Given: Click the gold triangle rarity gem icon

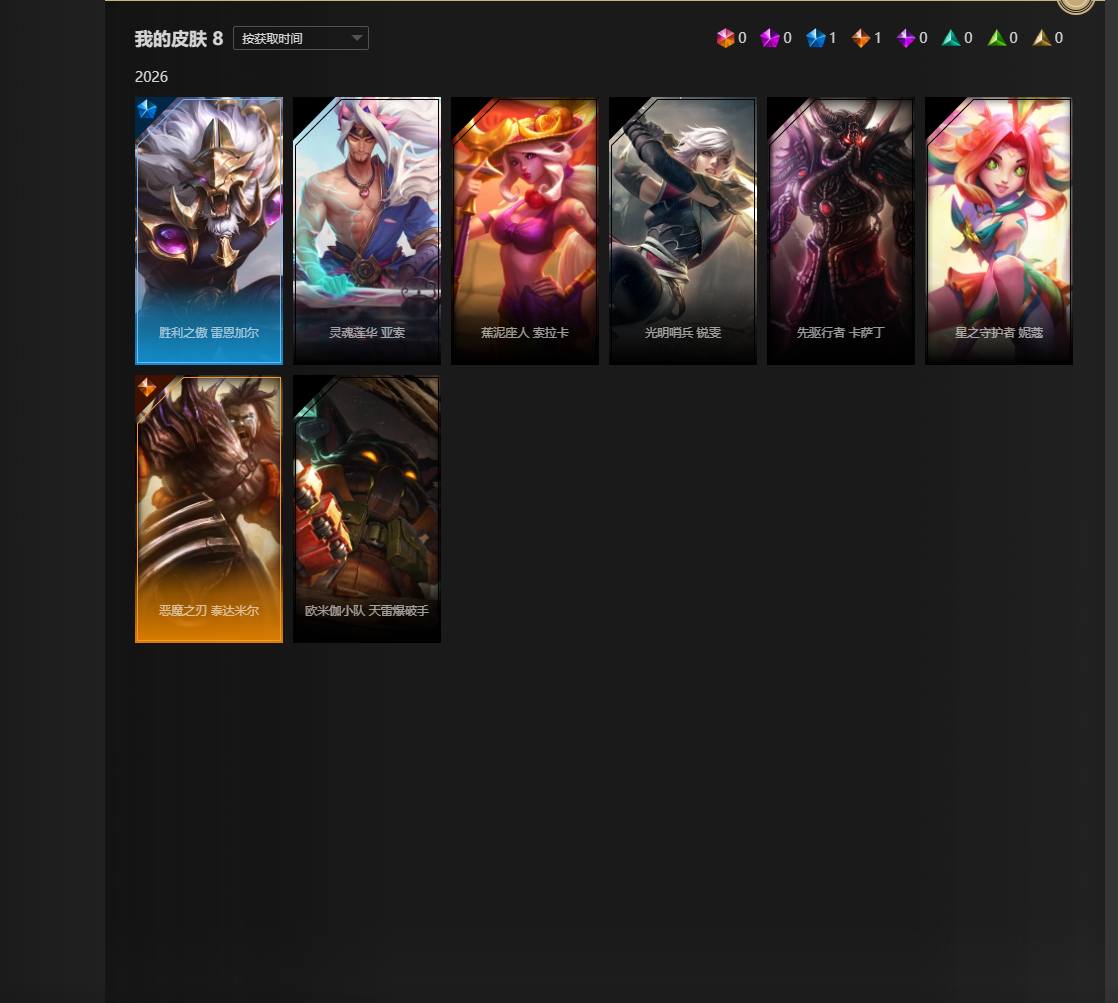Looking at the screenshot, I should tap(1042, 38).
